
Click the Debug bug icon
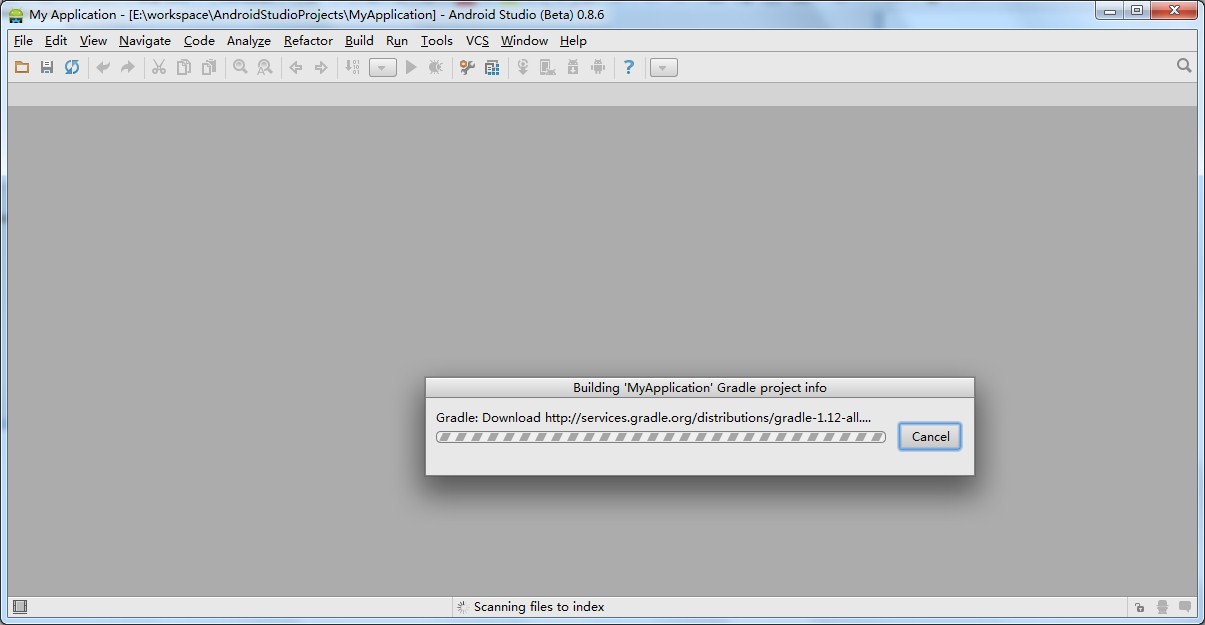pos(435,67)
